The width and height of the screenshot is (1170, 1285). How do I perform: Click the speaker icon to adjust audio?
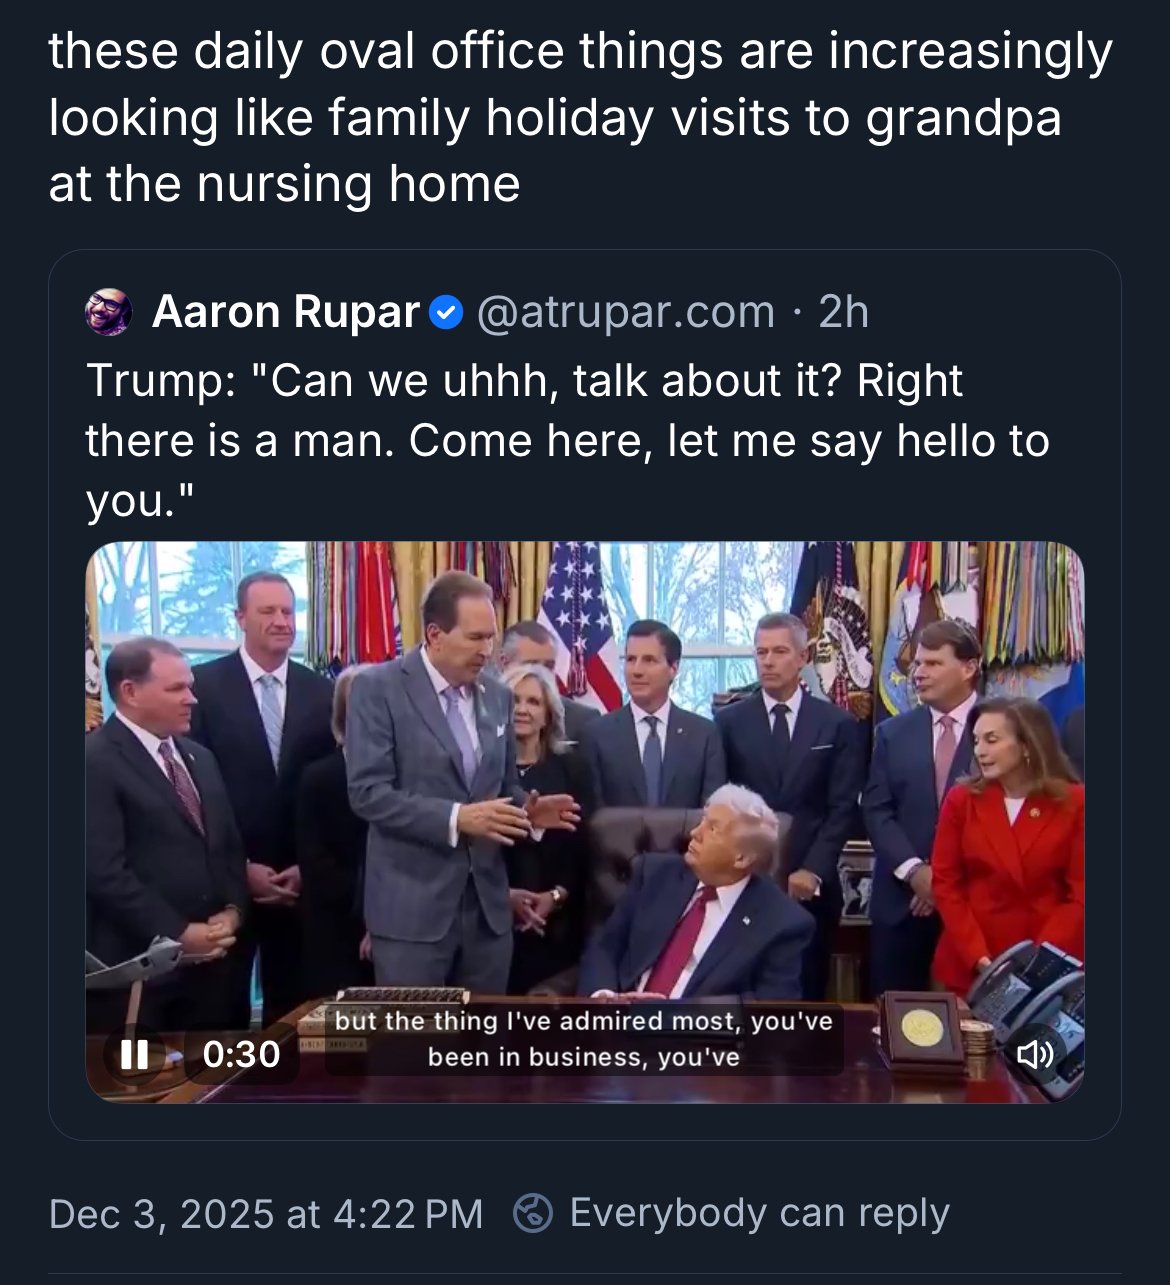[x=1038, y=1055]
